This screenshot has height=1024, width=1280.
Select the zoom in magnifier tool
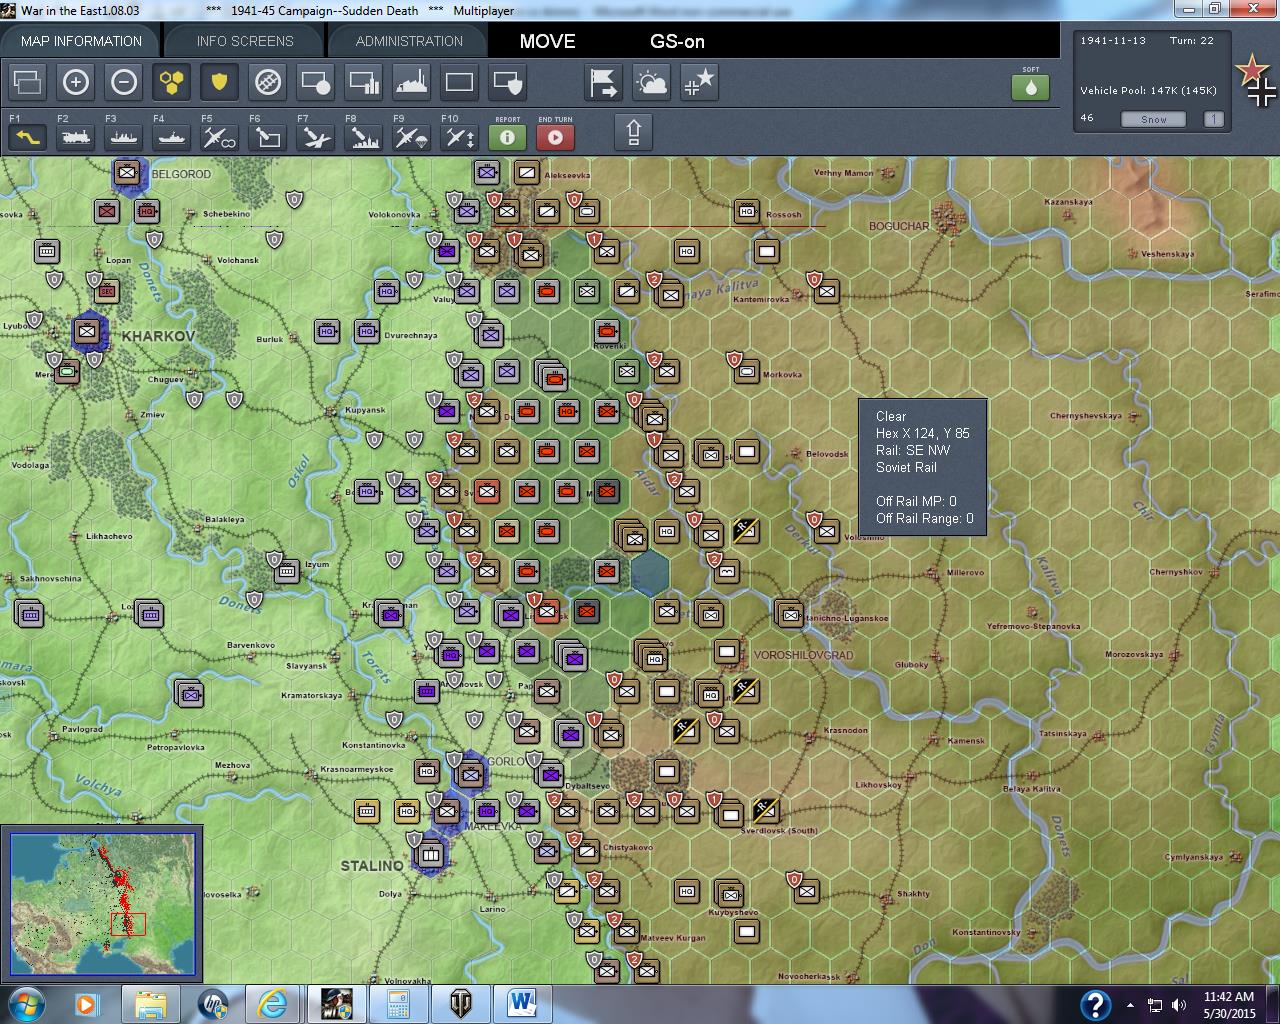coord(76,82)
